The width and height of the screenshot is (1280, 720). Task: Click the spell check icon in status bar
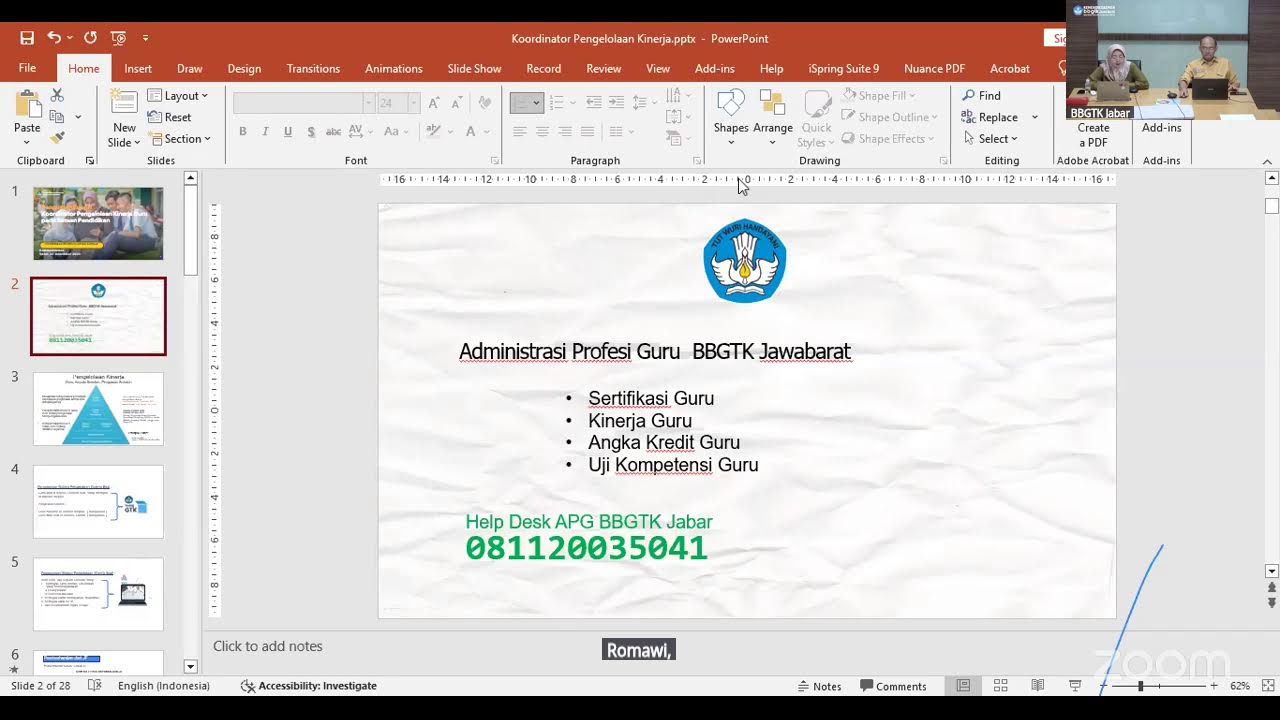click(95, 686)
